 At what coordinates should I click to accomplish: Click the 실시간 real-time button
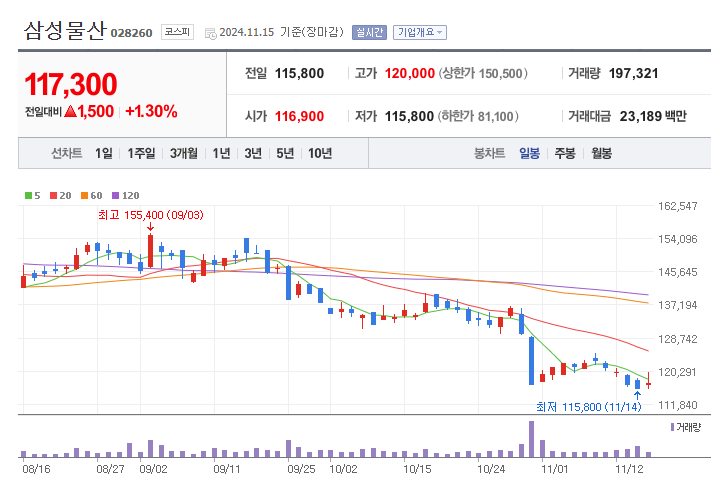tap(369, 32)
